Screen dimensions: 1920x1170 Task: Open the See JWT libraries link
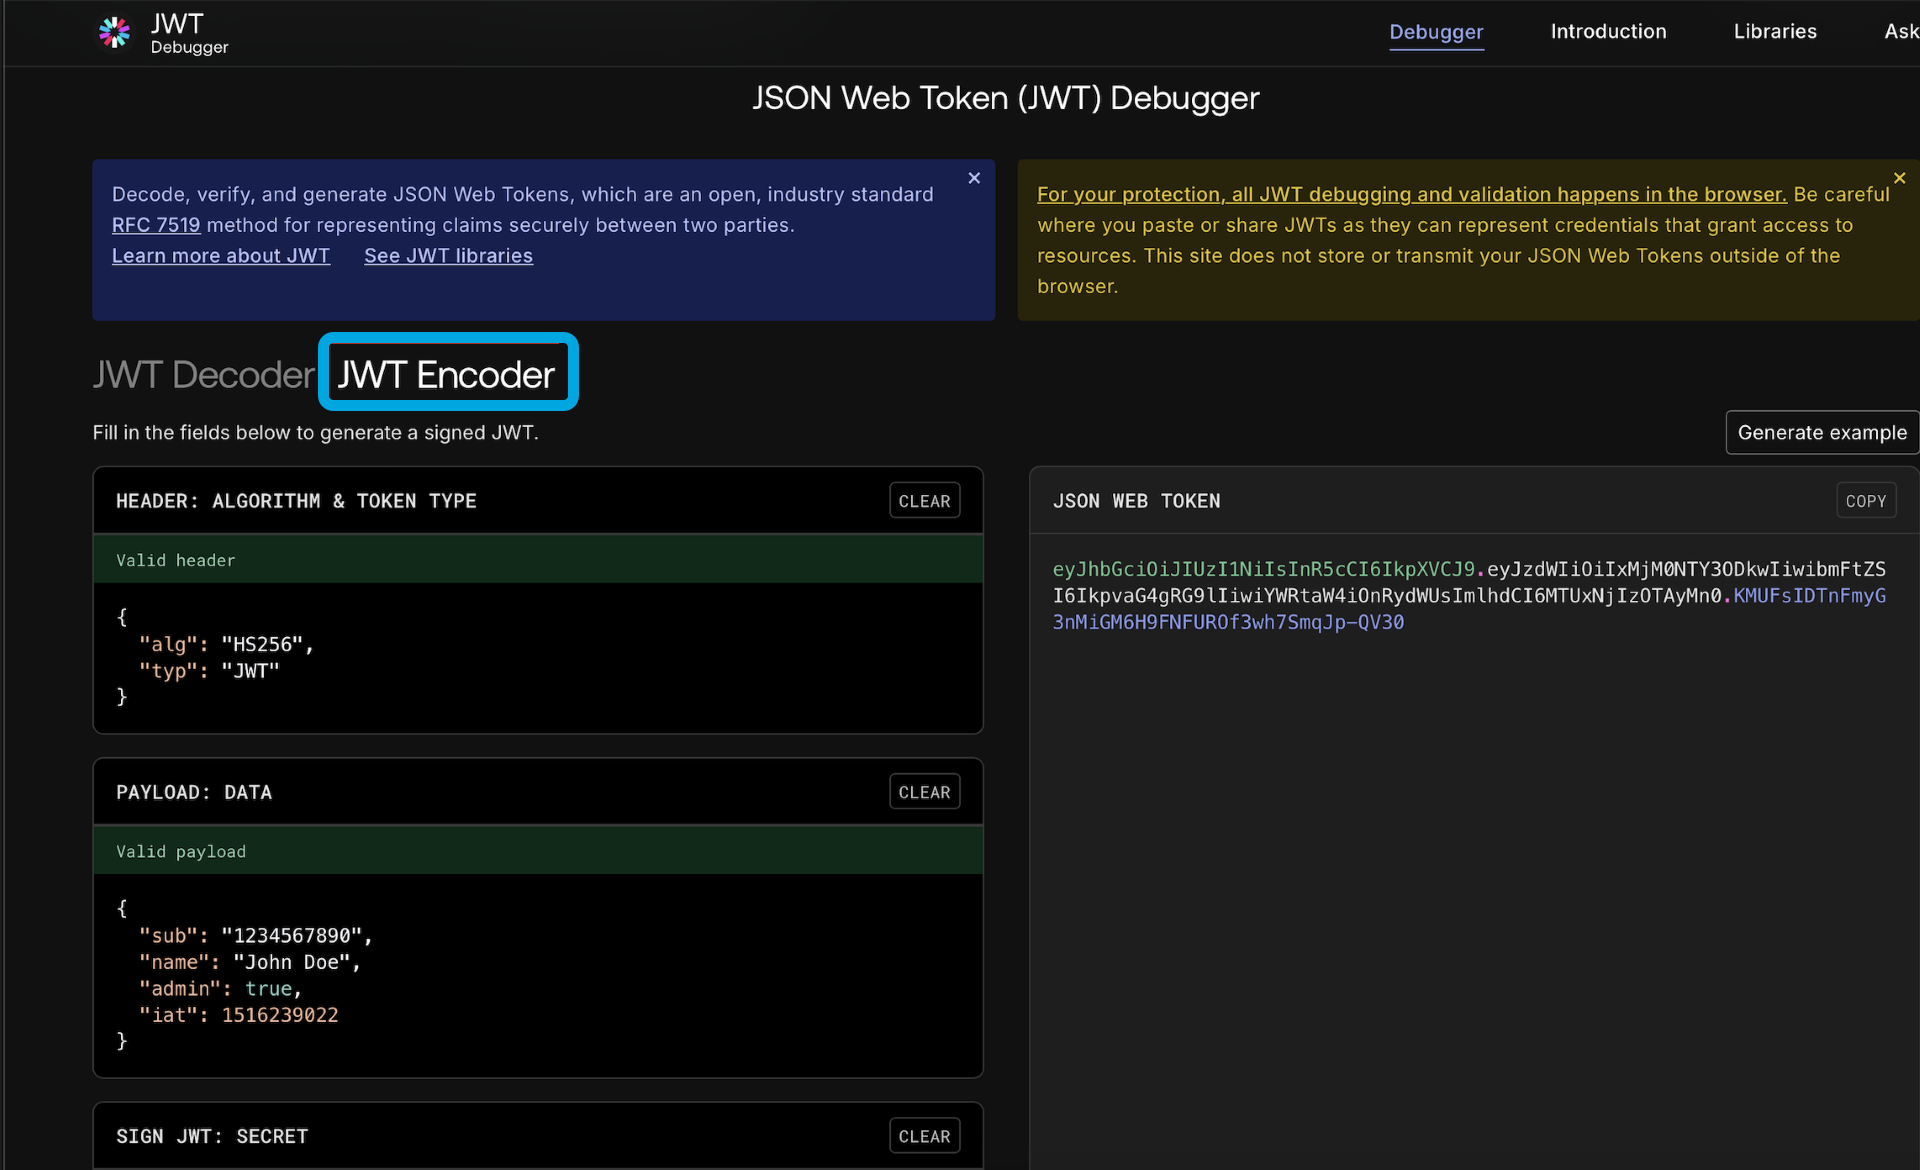(x=448, y=256)
